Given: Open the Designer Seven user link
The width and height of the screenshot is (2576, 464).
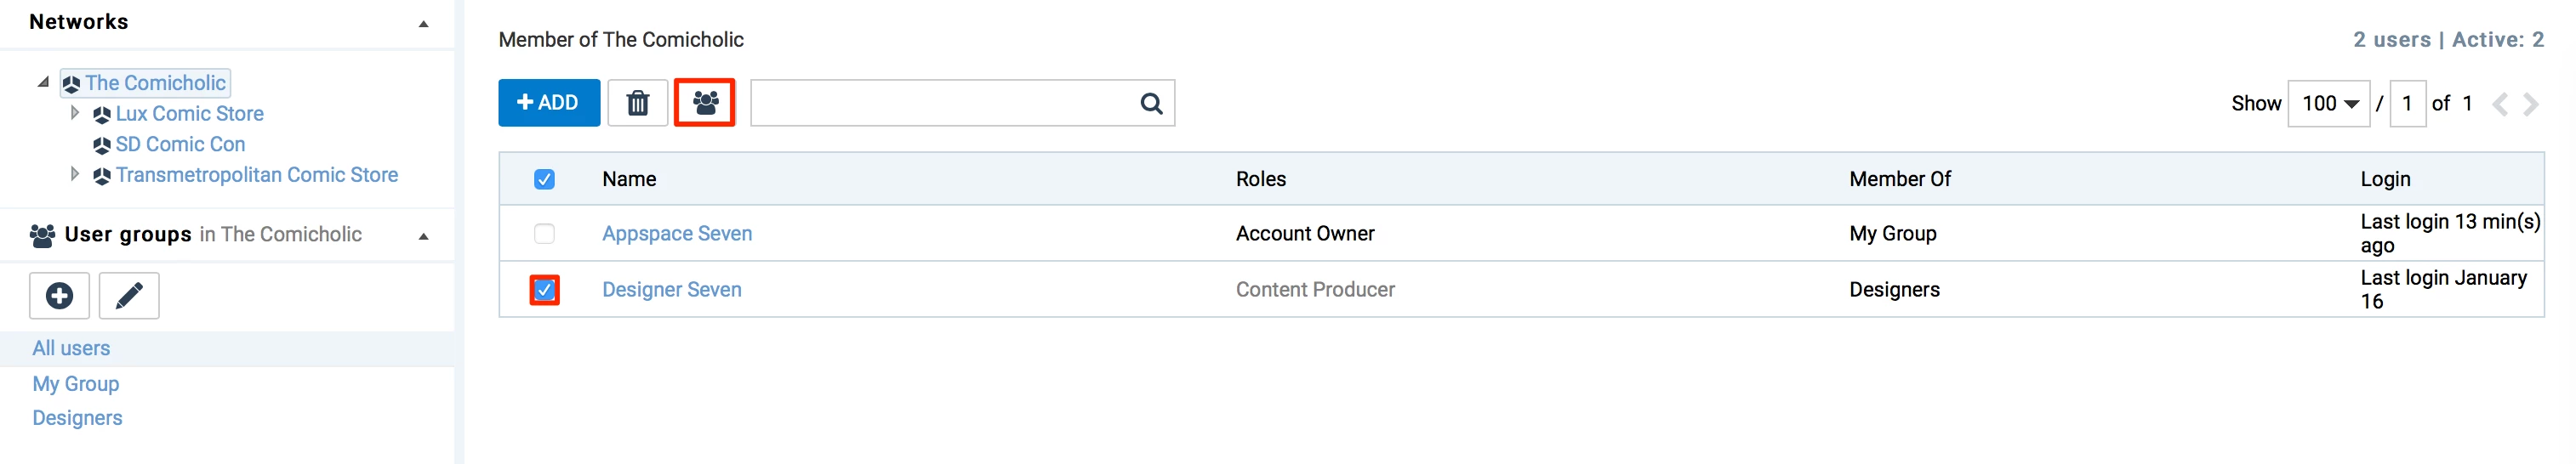Looking at the screenshot, I should point(671,290).
